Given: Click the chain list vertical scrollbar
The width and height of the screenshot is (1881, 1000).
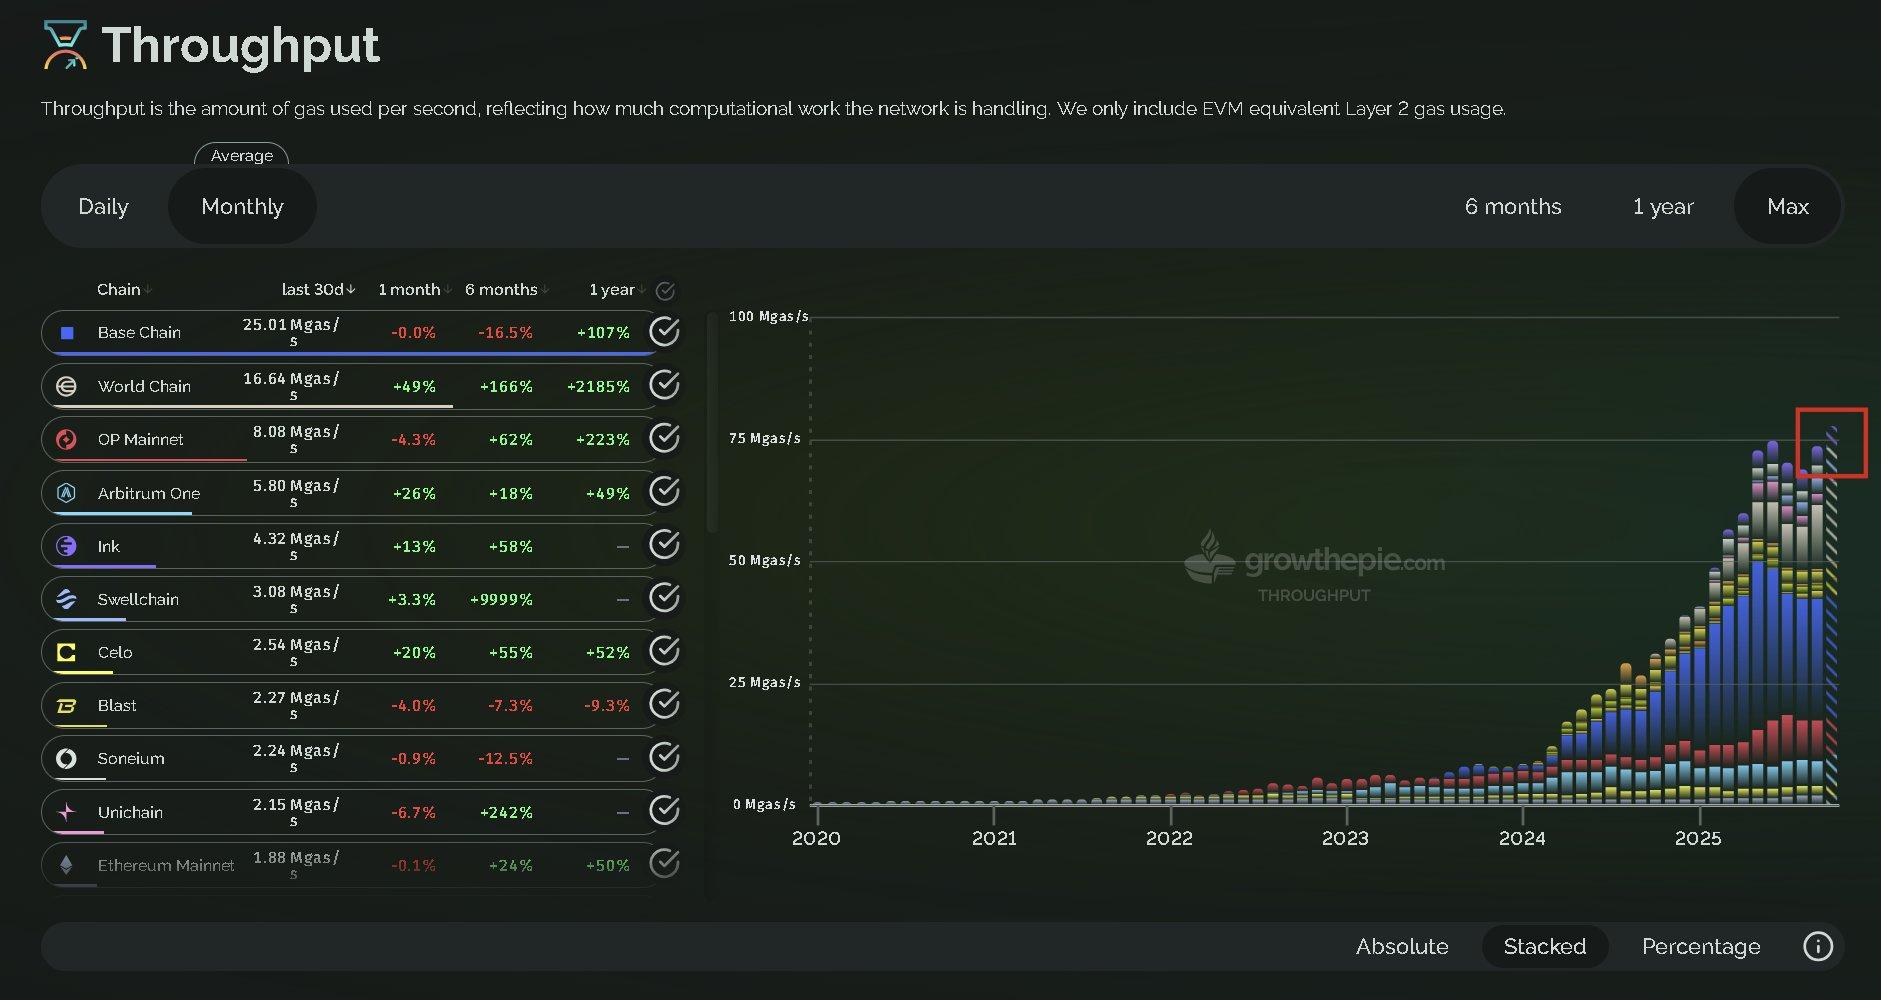Looking at the screenshot, I should [712, 423].
